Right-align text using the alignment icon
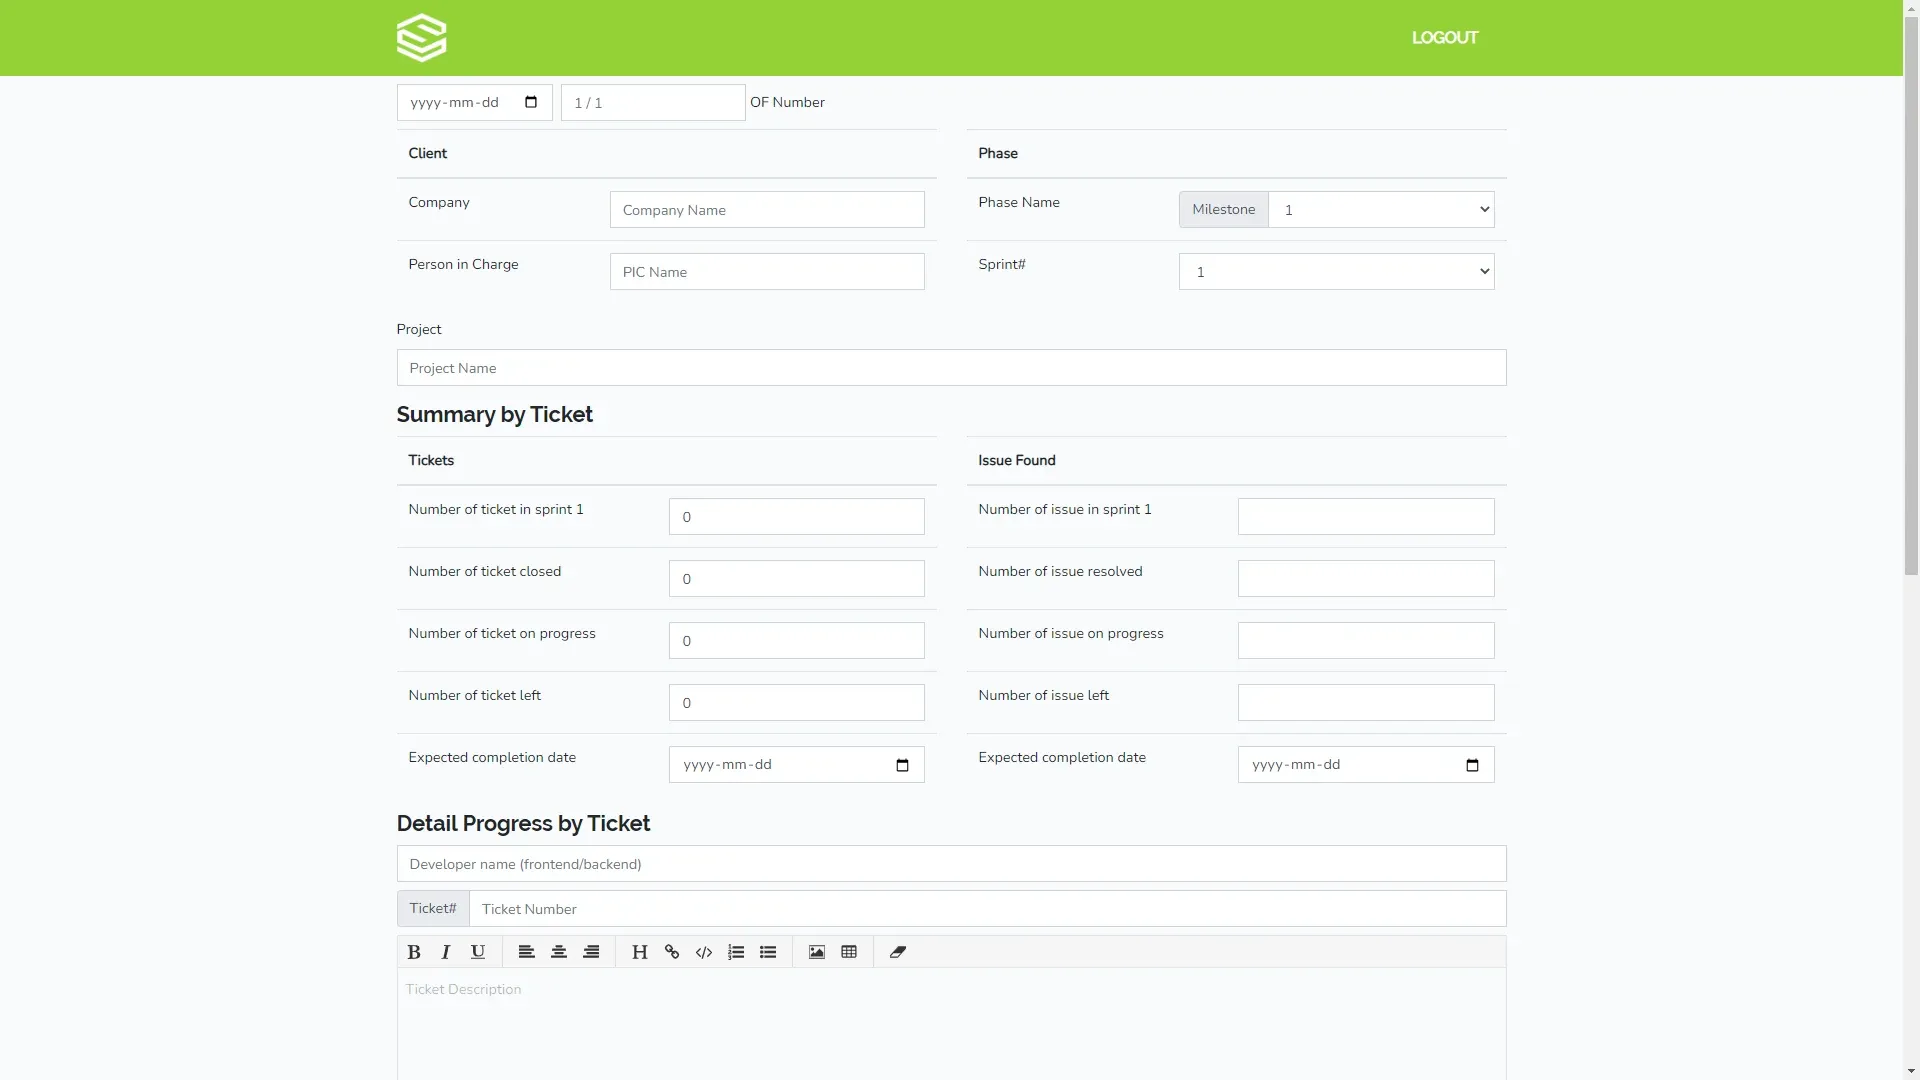 (591, 951)
